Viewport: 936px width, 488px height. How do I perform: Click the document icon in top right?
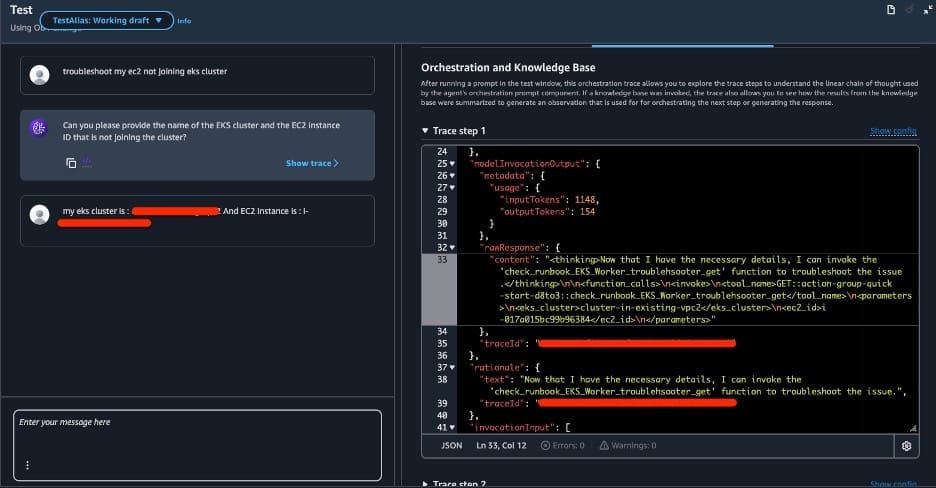tap(890, 10)
